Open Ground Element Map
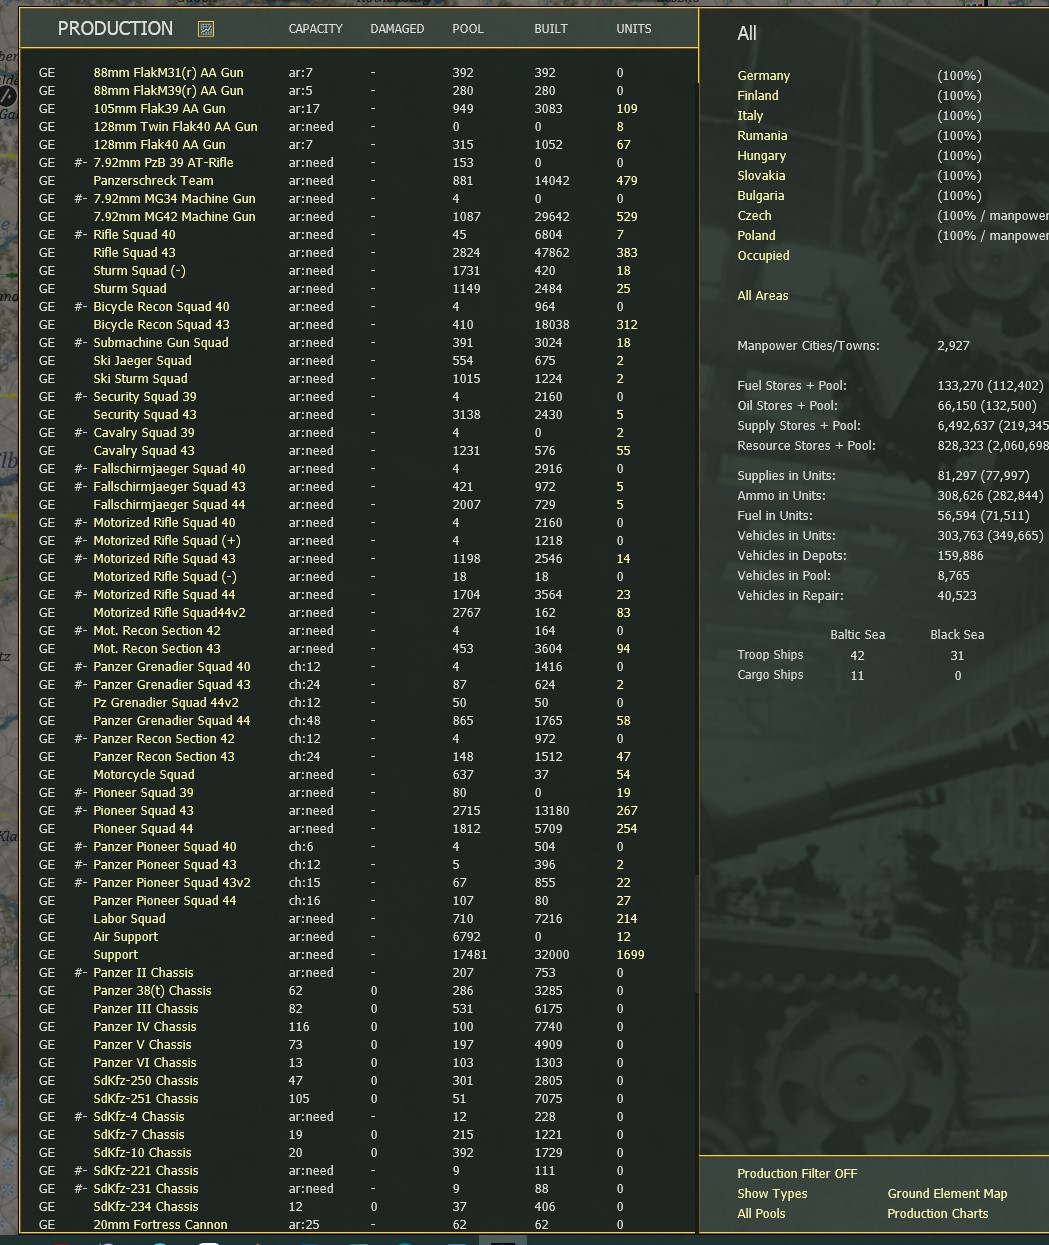This screenshot has height=1245, width=1049. 947,1194
